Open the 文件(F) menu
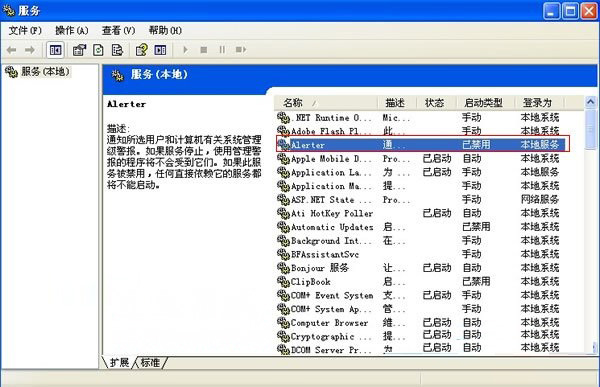 (x=25, y=30)
